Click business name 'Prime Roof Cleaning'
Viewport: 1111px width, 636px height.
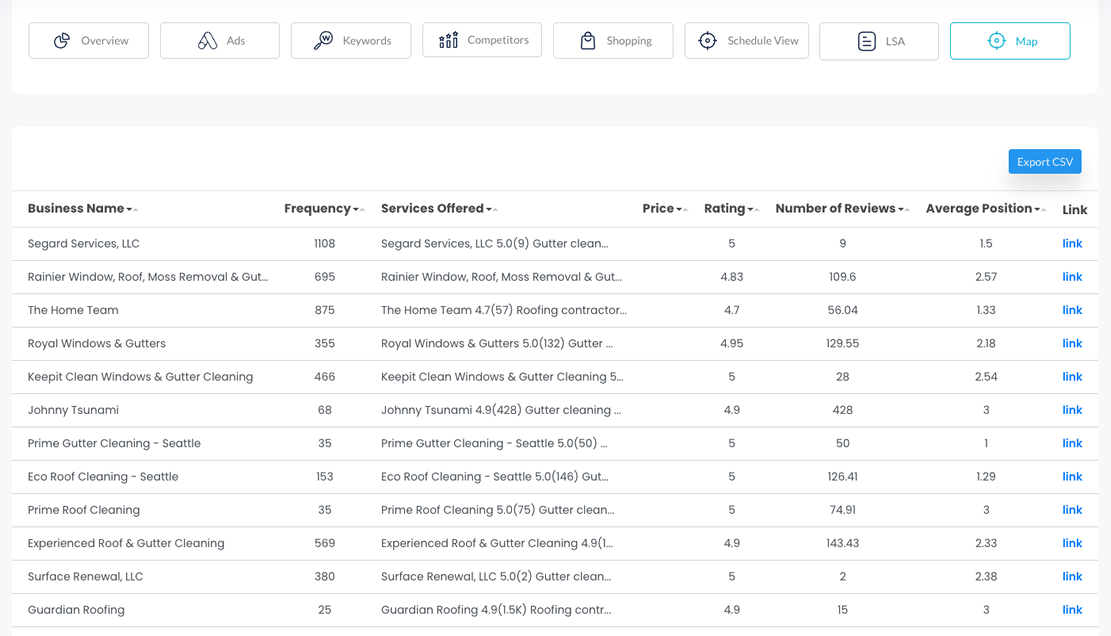84,510
